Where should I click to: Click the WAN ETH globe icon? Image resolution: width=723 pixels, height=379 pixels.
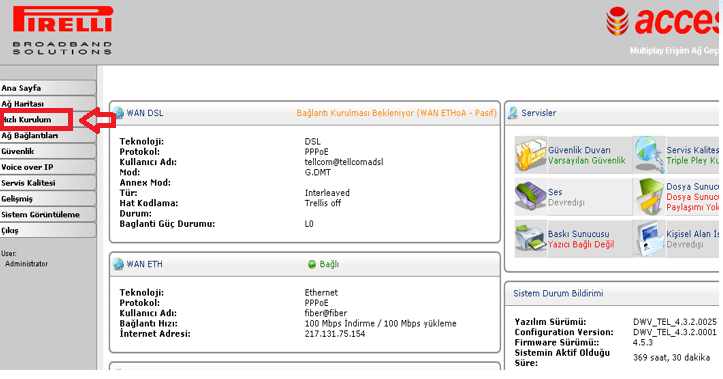tap(118, 264)
